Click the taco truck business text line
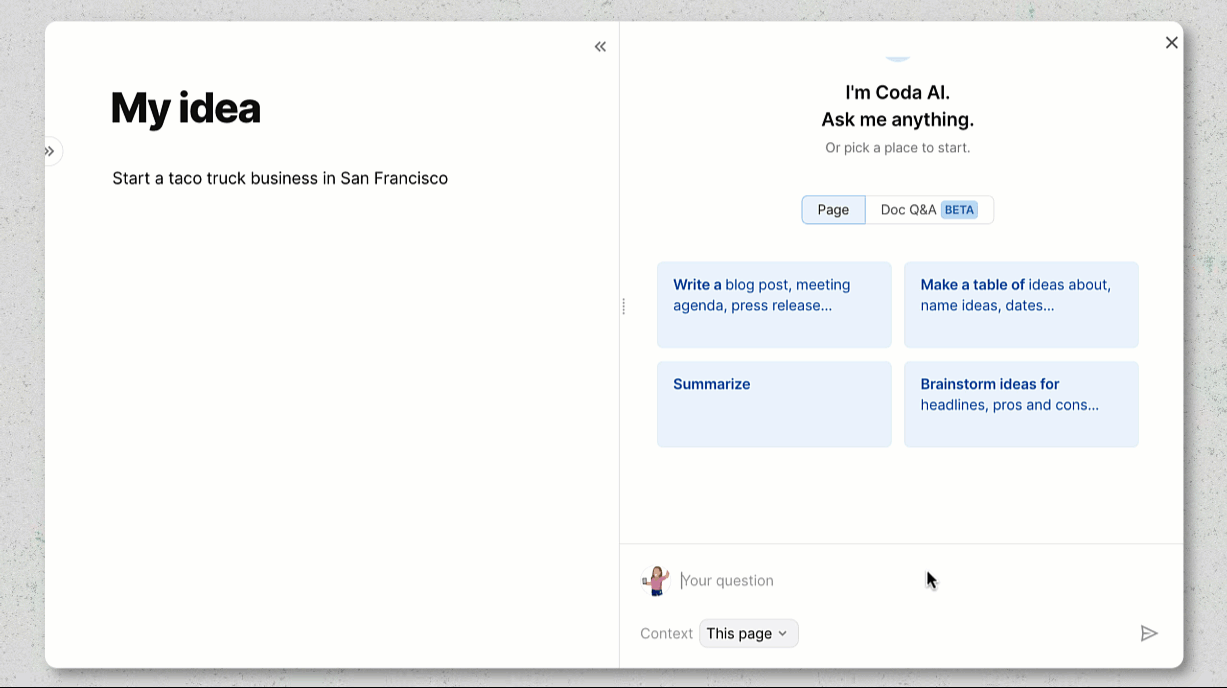This screenshot has height=688, width=1227. [x=280, y=178]
